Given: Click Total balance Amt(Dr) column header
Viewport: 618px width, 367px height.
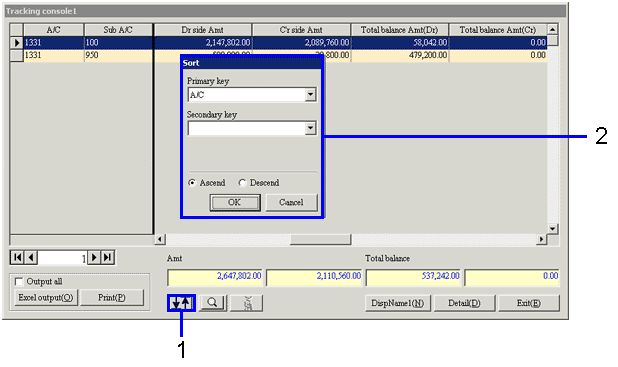Looking at the screenshot, I should tap(399, 30).
